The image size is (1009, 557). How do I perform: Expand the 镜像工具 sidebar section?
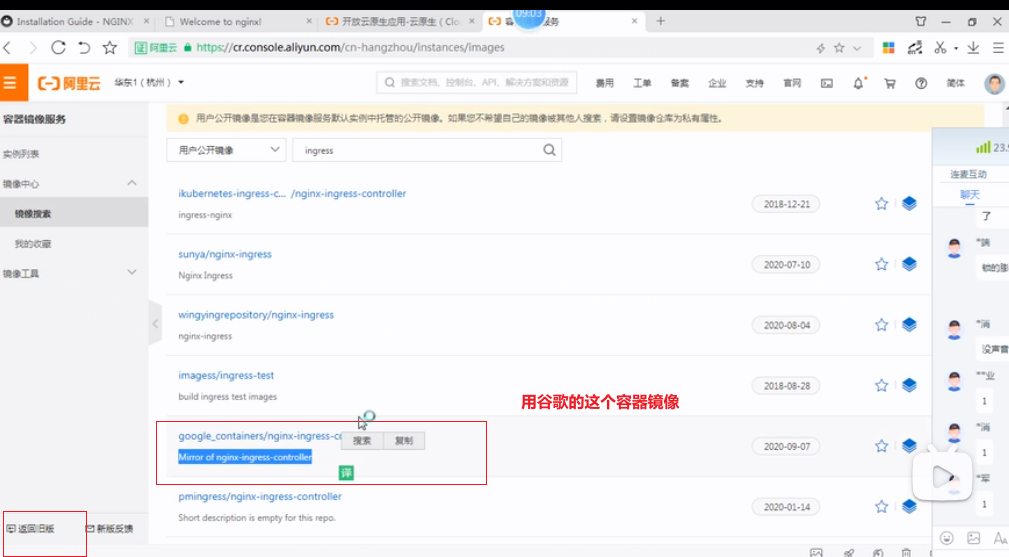coord(132,273)
